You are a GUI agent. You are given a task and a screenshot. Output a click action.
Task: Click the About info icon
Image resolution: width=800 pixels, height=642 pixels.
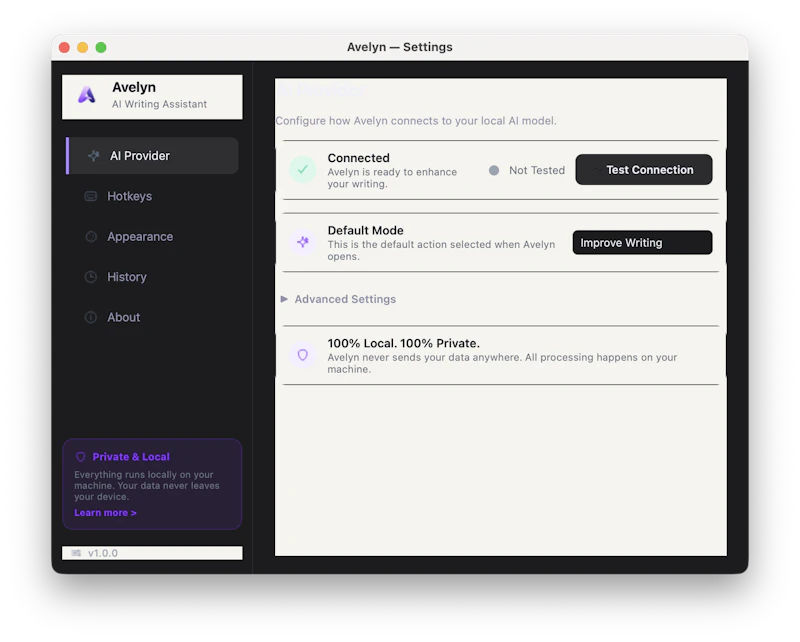pos(91,317)
